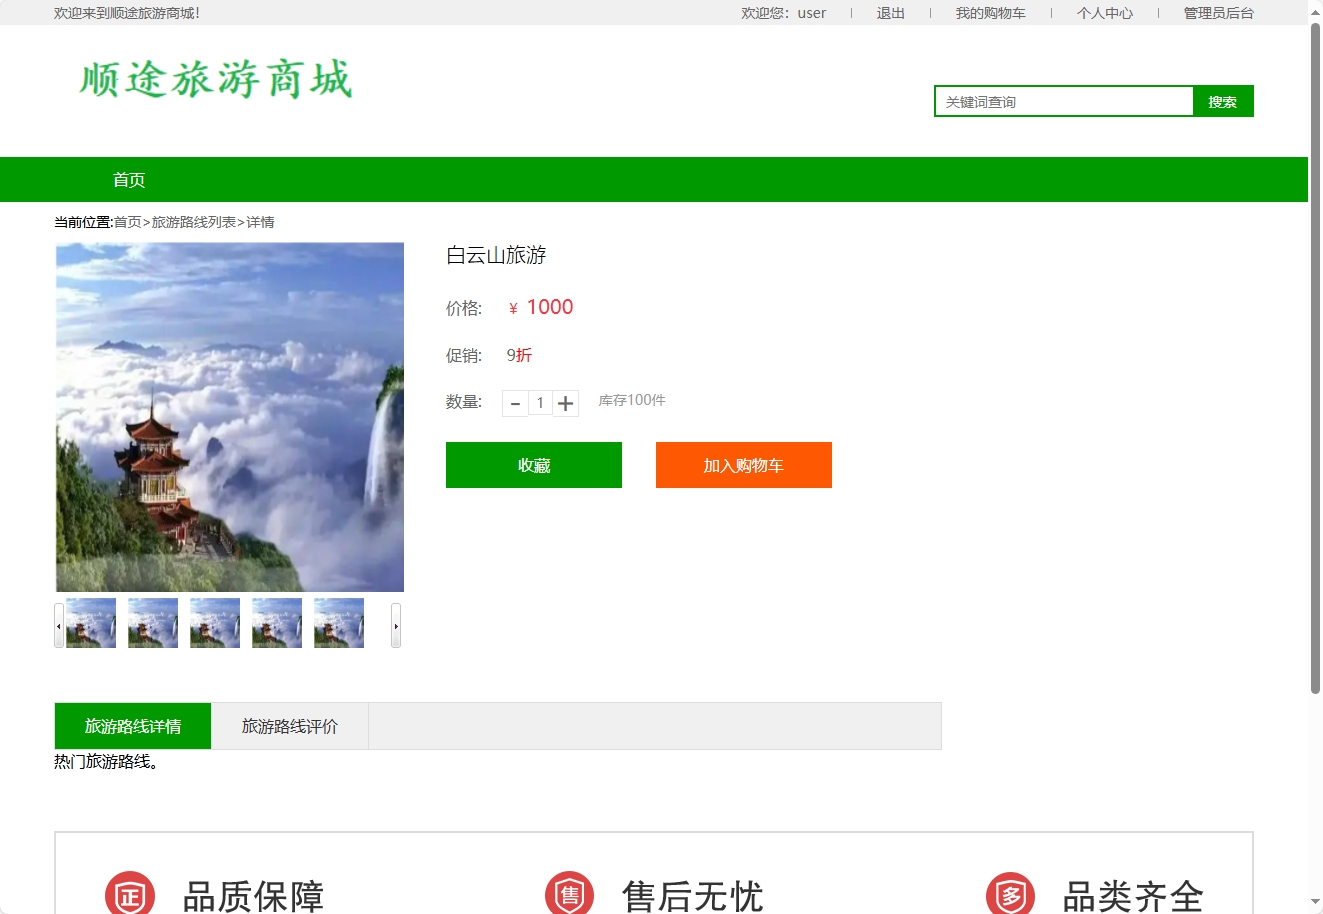Open 我的购物车 from the top bar
This screenshot has width=1323, height=914.
tap(991, 13)
